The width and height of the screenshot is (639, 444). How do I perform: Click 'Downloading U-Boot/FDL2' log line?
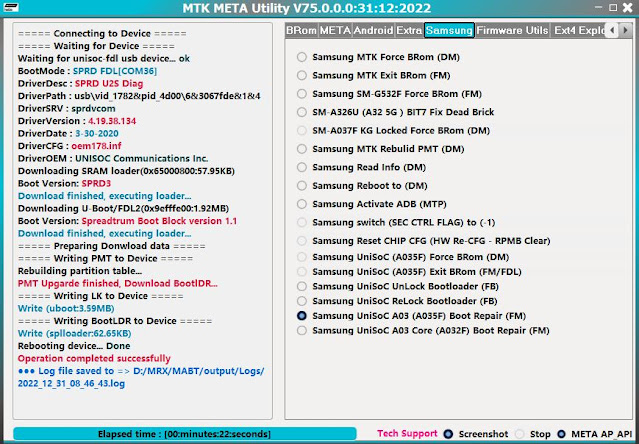(123, 209)
